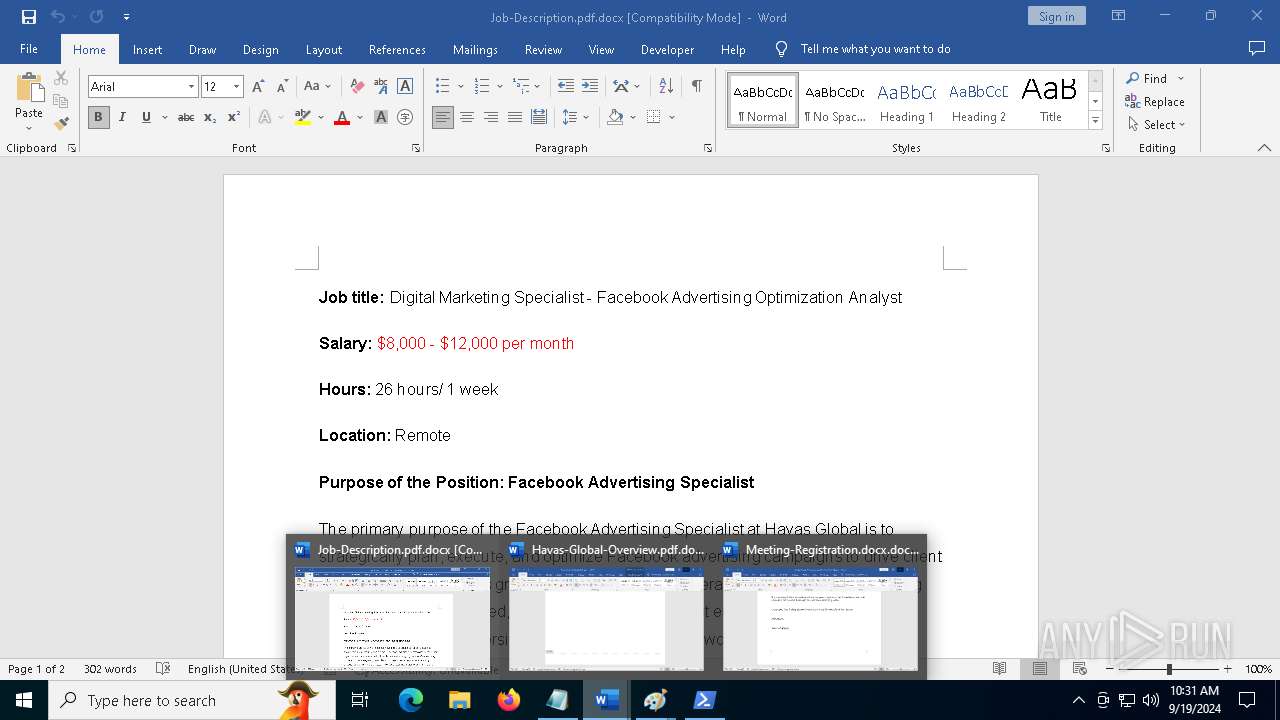The width and height of the screenshot is (1280, 720).
Task: Open the font size dropdown showing 12
Action: click(236, 87)
